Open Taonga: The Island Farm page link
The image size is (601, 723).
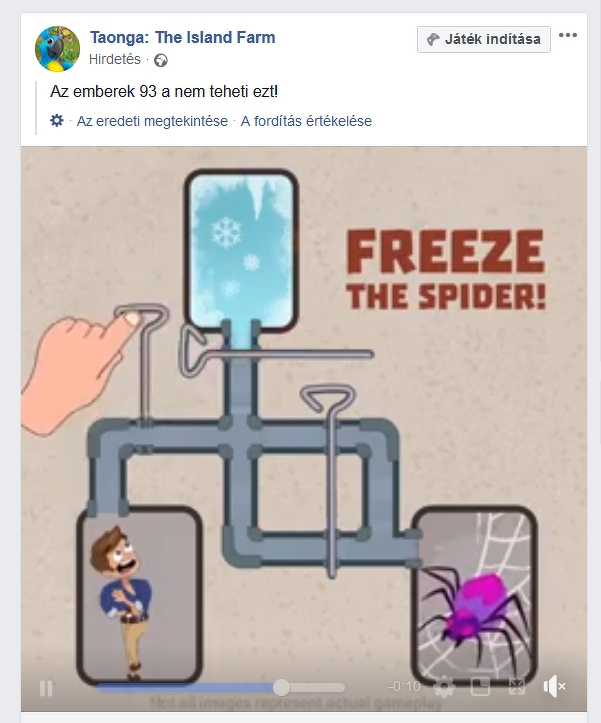pos(183,37)
